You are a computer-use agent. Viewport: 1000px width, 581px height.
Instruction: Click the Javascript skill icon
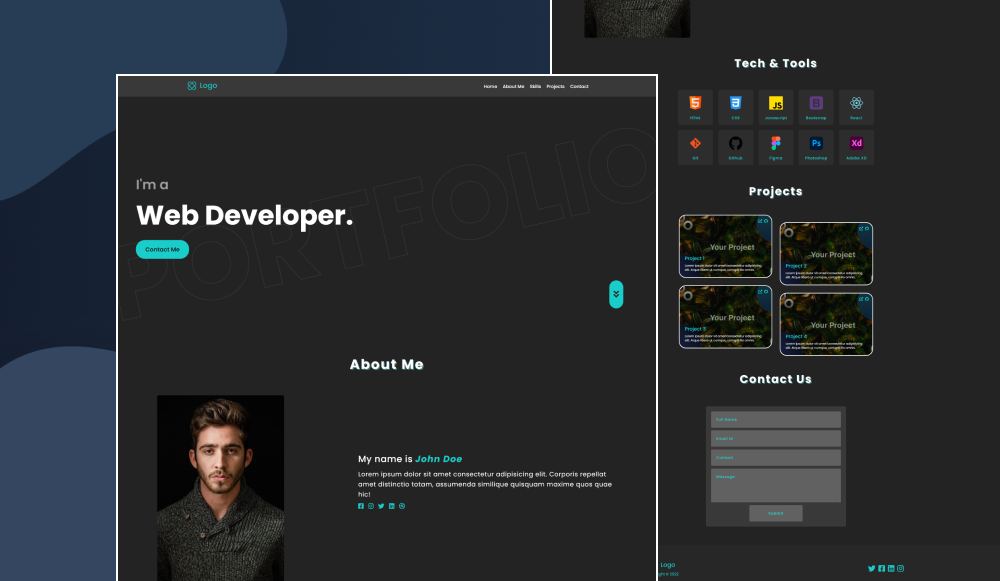[x=776, y=104]
